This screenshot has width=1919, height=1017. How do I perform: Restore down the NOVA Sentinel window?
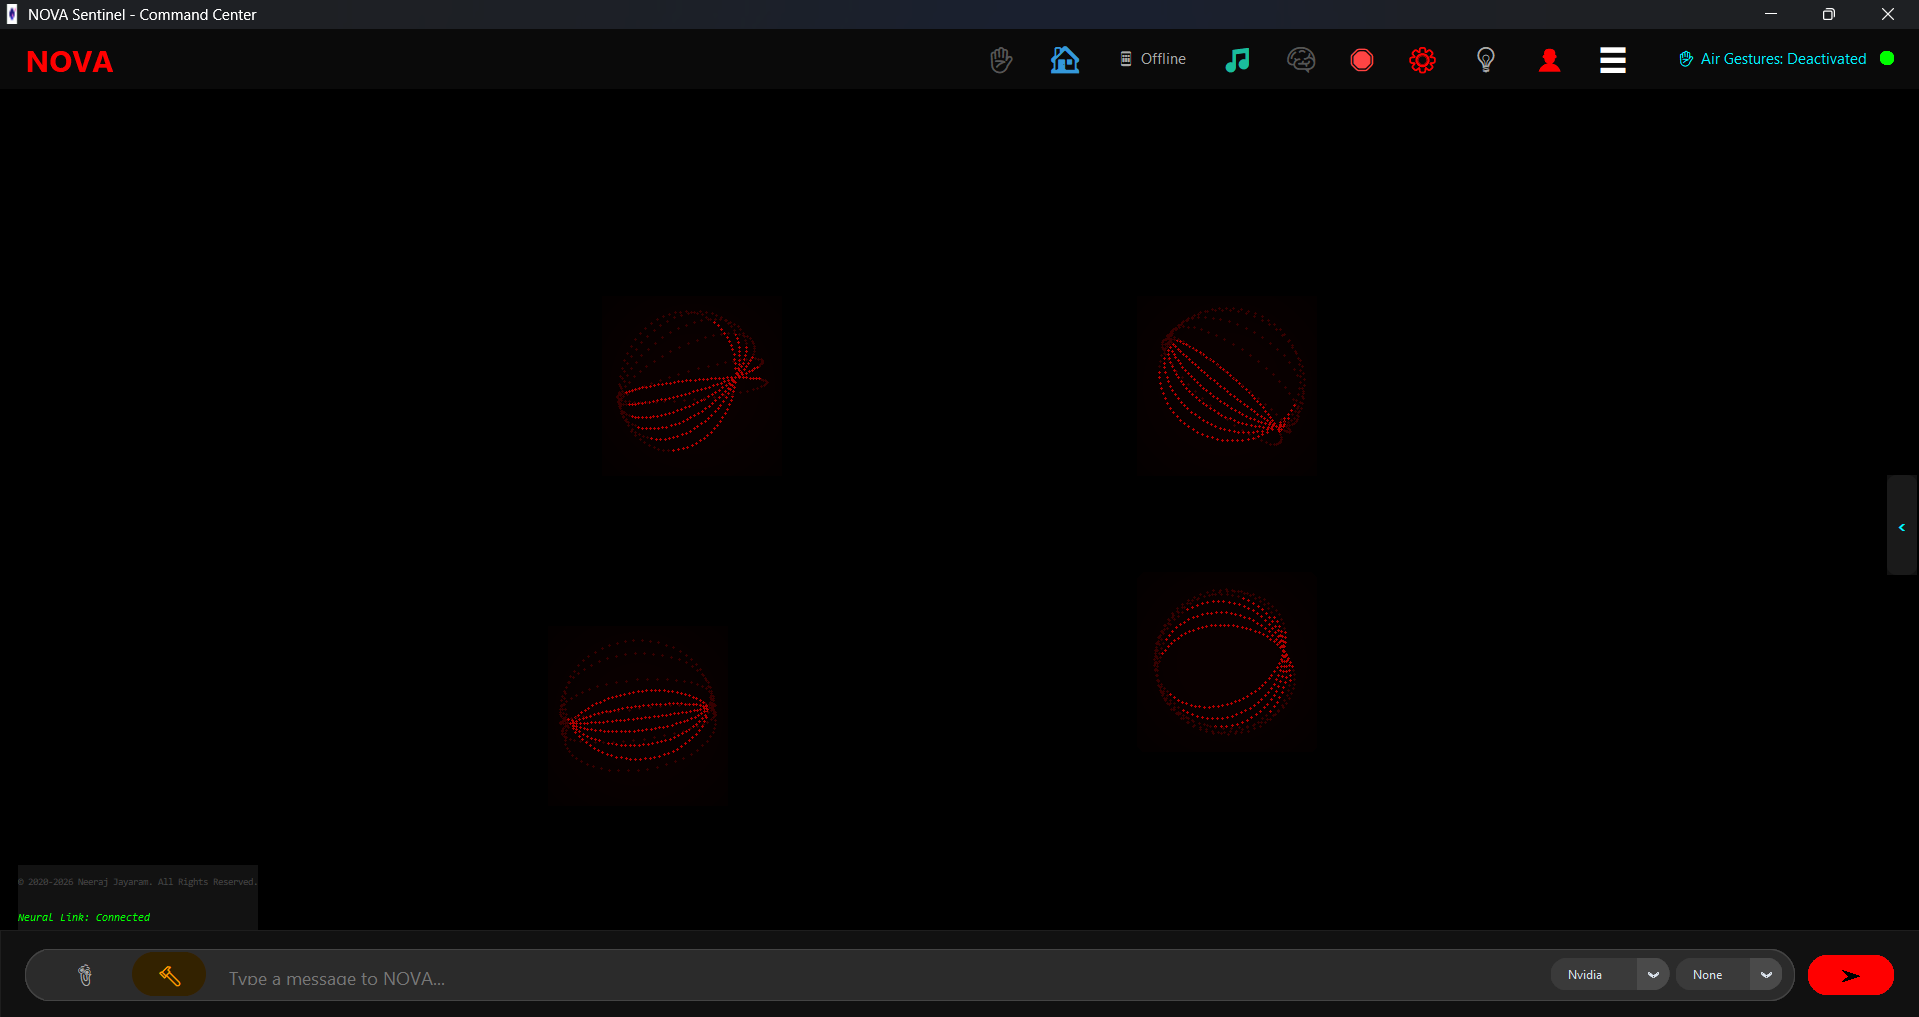click(1829, 14)
